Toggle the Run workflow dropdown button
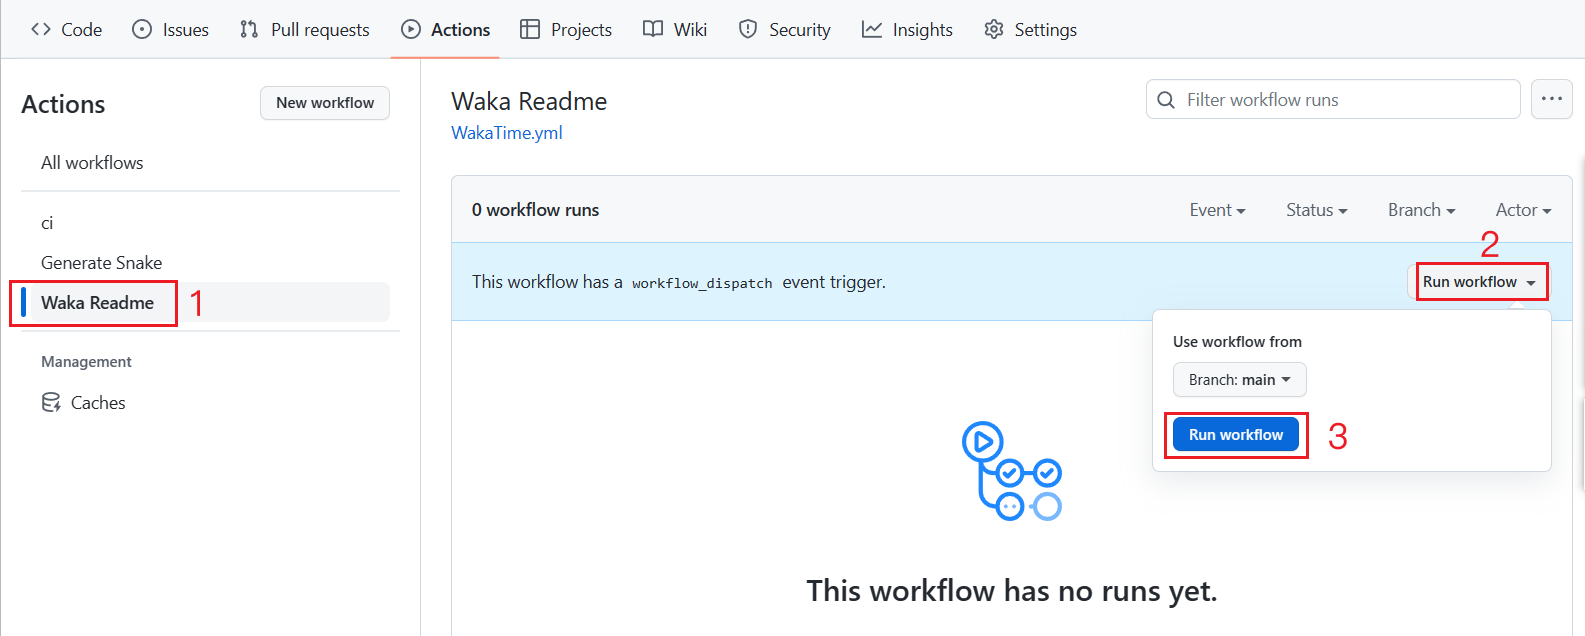This screenshot has width=1585, height=636. tap(1479, 282)
